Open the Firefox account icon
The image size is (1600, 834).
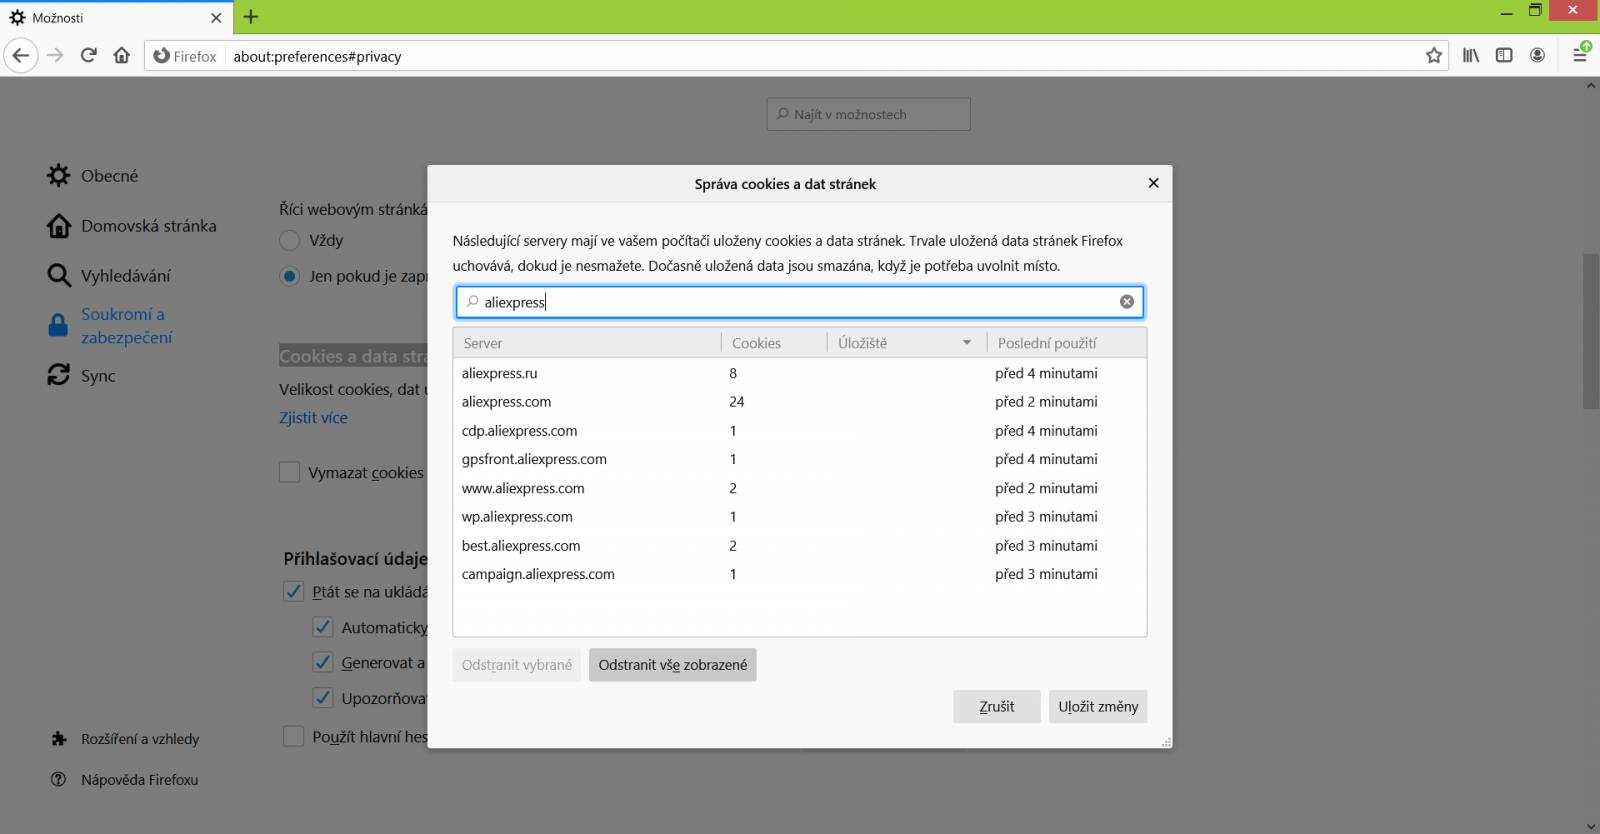pyautogui.click(x=1538, y=56)
